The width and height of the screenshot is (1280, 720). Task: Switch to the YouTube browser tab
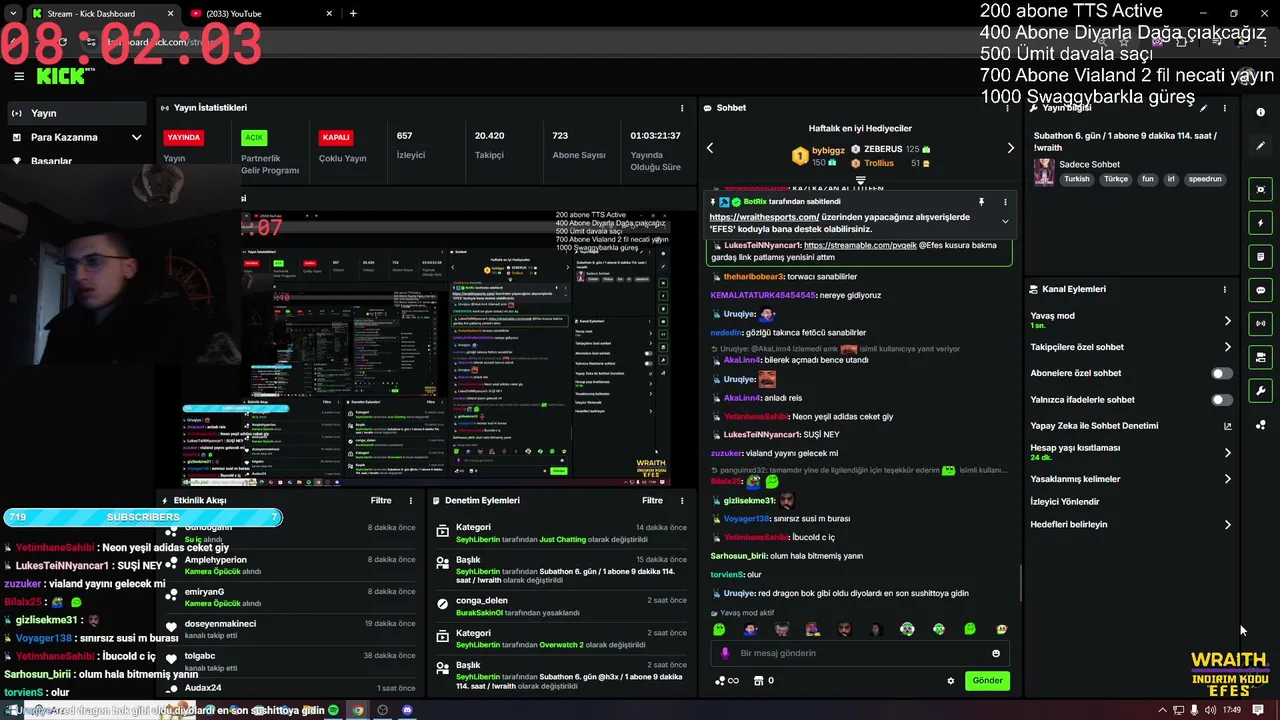point(260,13)
